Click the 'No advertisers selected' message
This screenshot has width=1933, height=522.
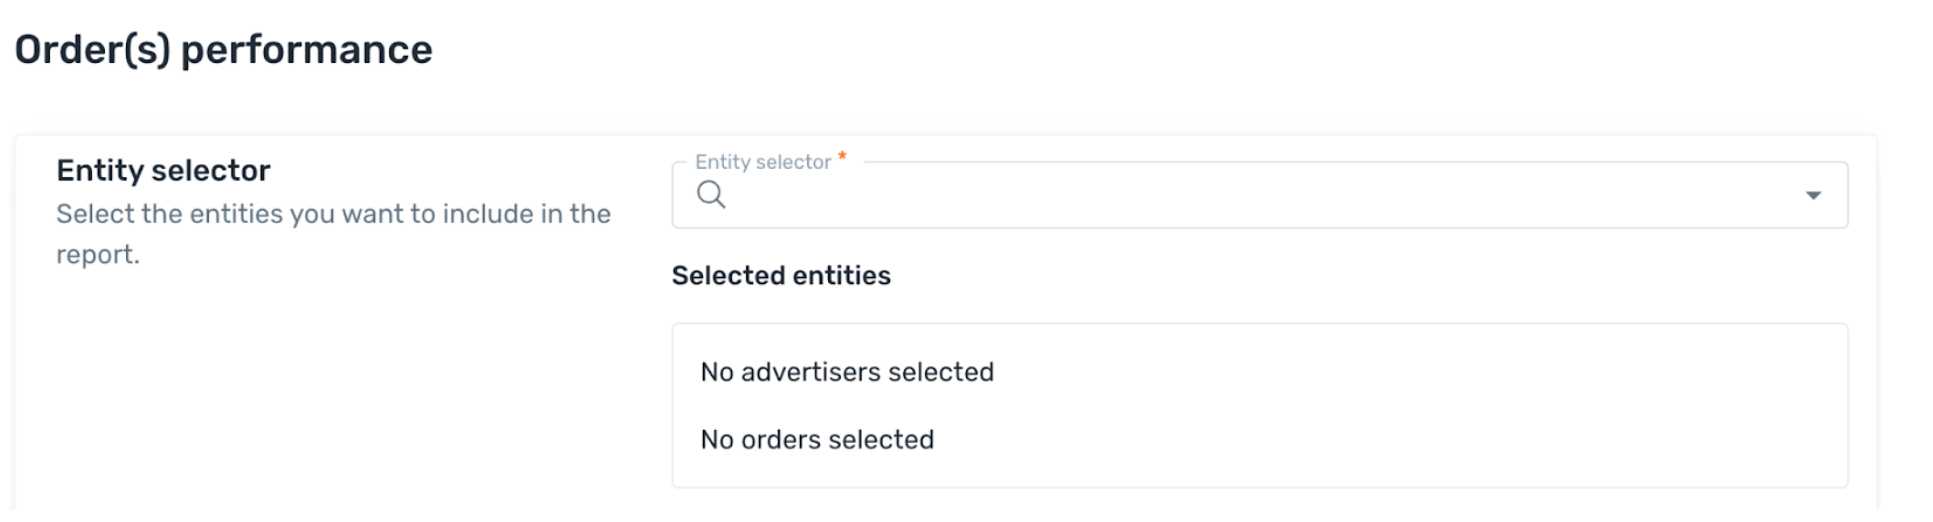[847, 372]
